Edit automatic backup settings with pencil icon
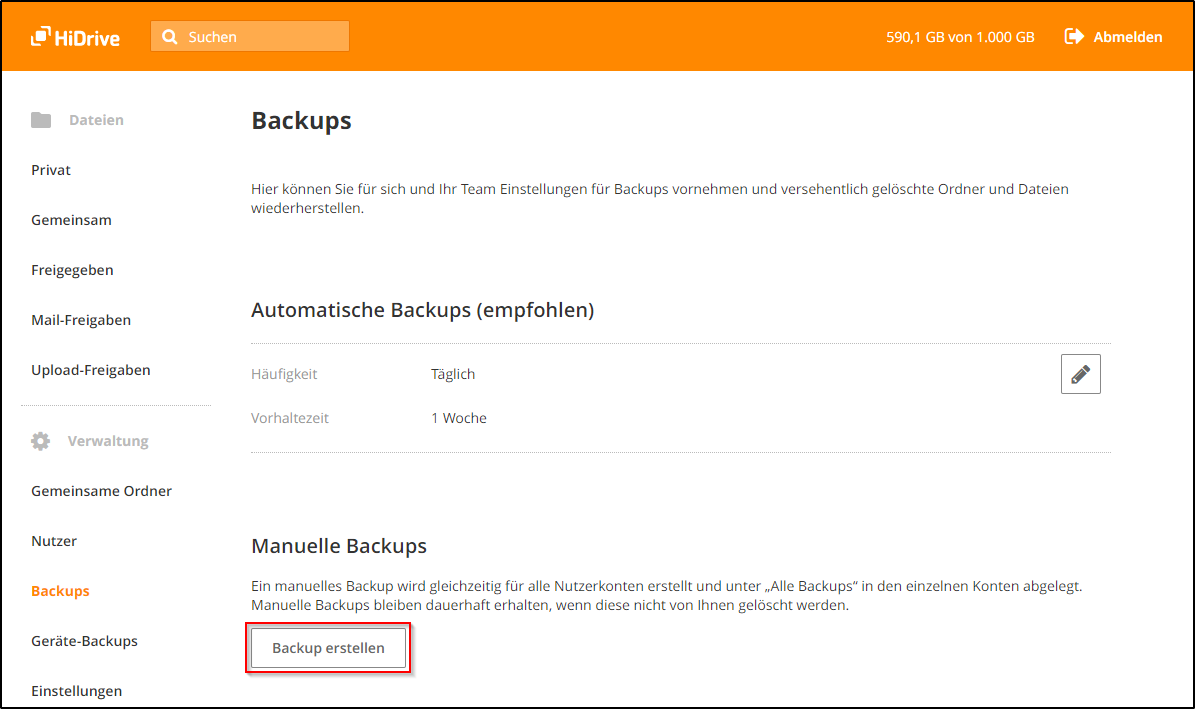1195x709 pixels. tap(1081, 374)
